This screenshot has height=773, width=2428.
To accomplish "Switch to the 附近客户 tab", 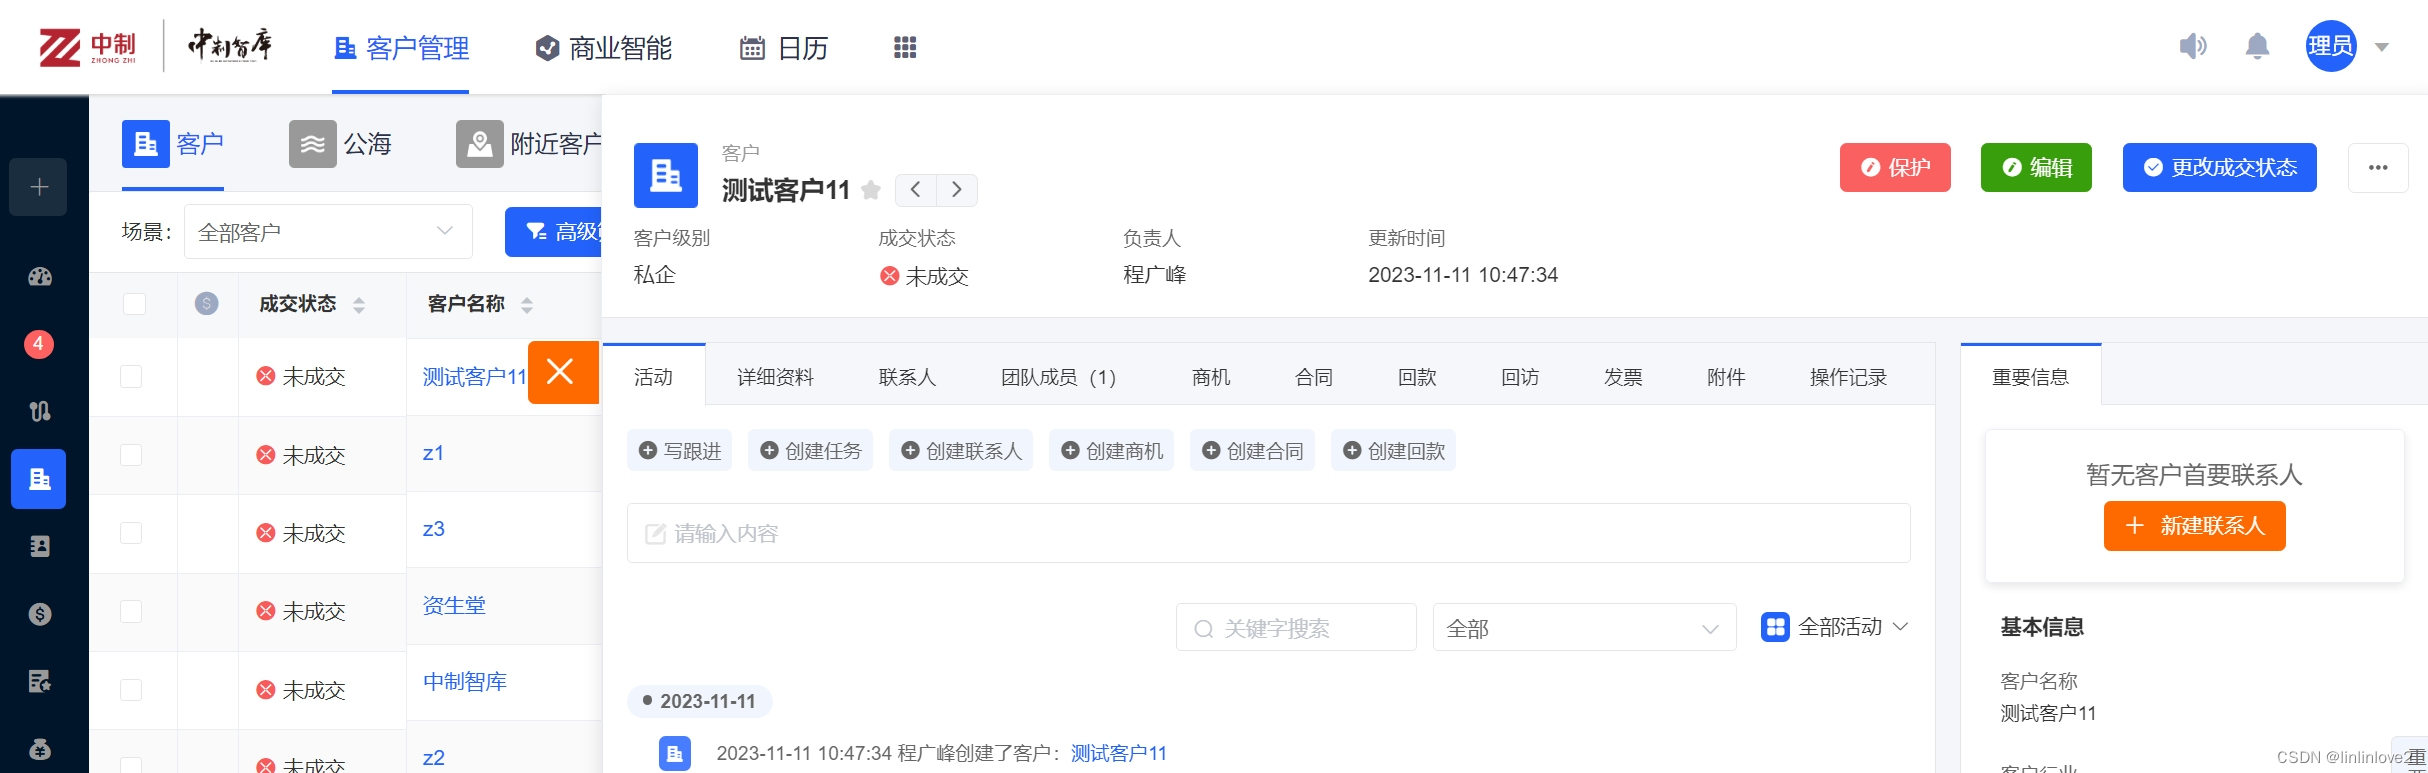I will click(529, 144).
